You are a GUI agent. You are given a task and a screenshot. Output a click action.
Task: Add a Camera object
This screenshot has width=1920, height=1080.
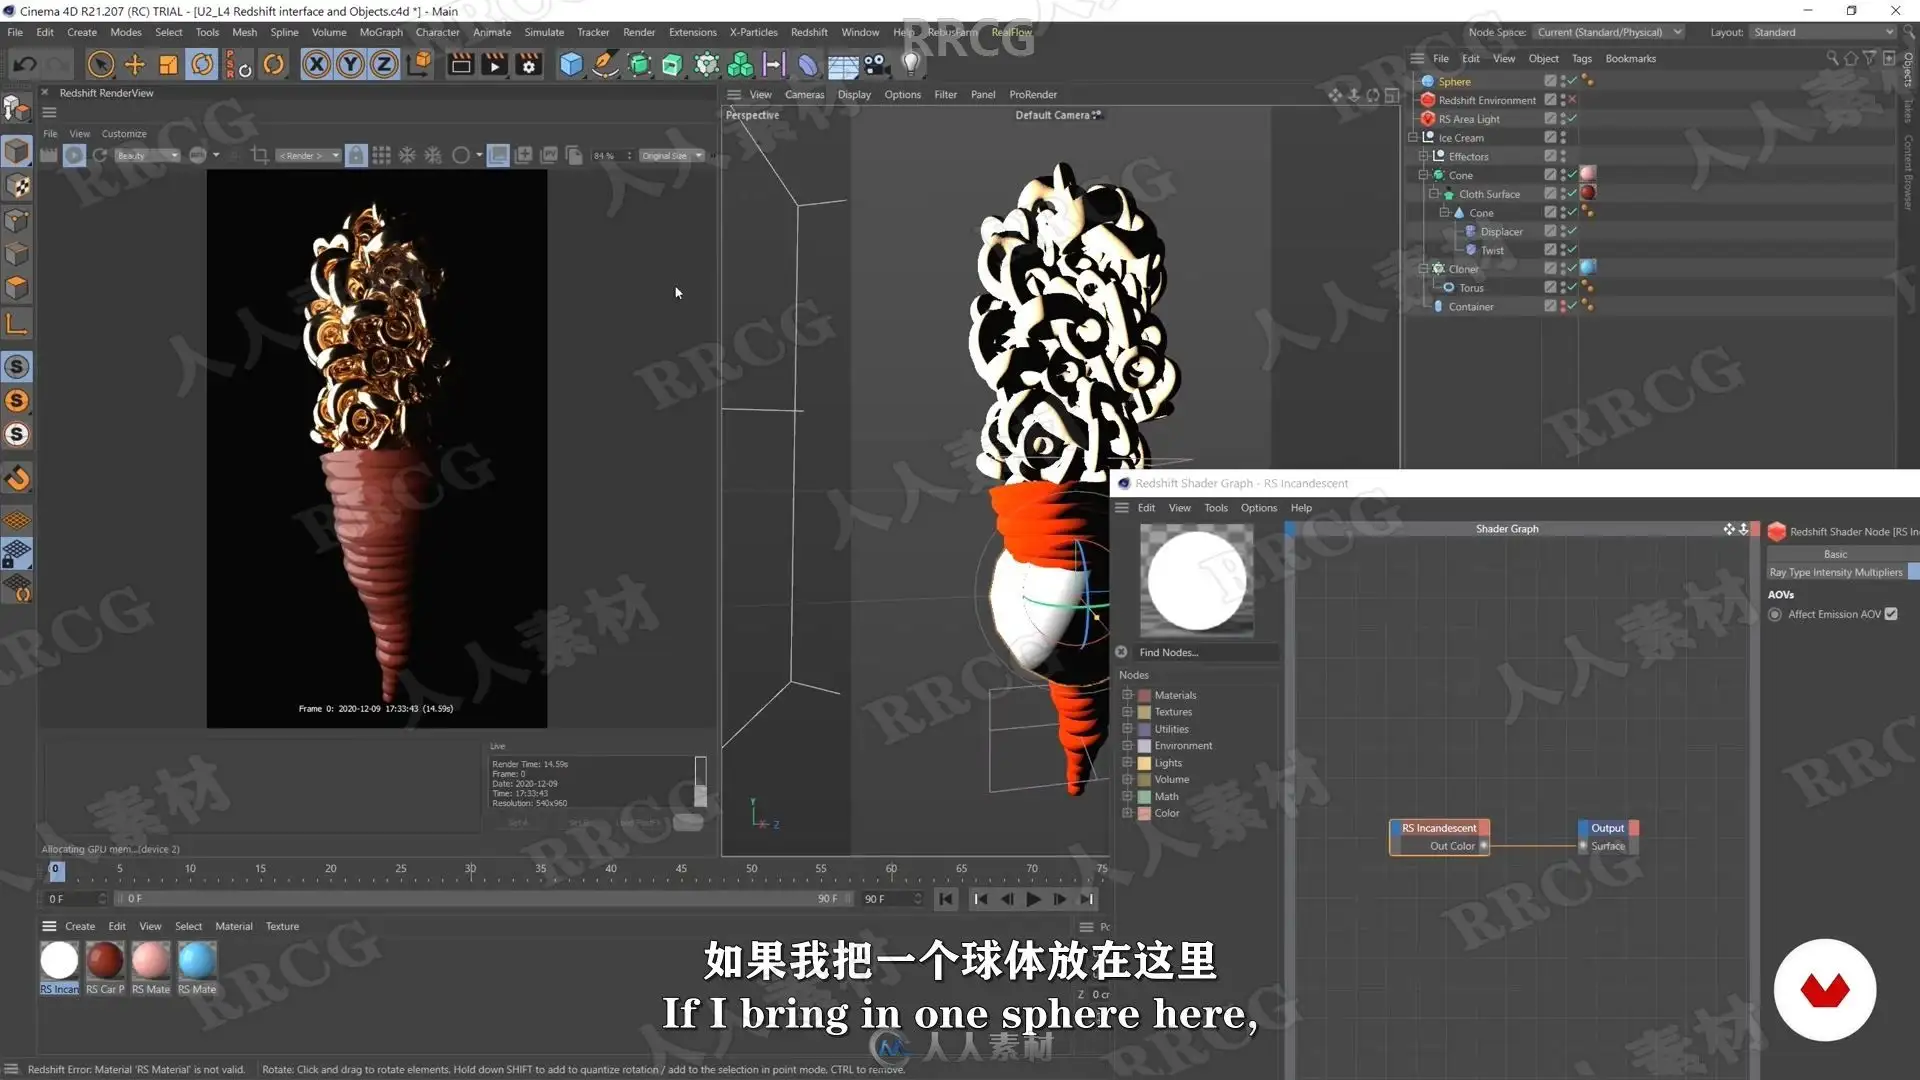coord(876,65)
